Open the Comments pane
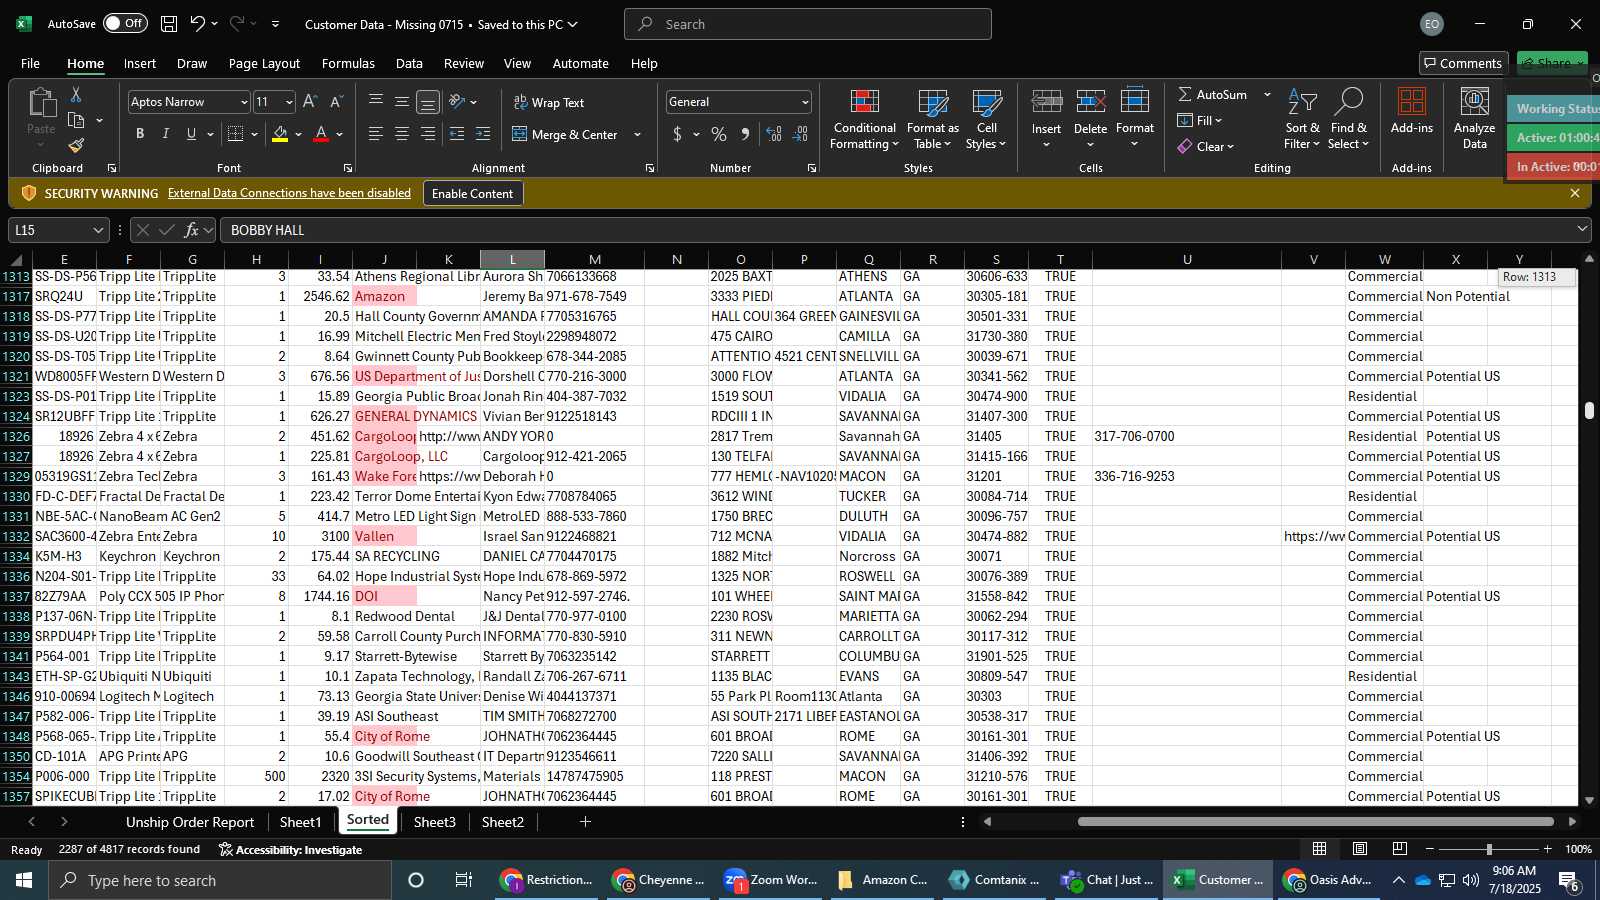The height and width of the screenshot is (900, 1600). [1464, 63]
